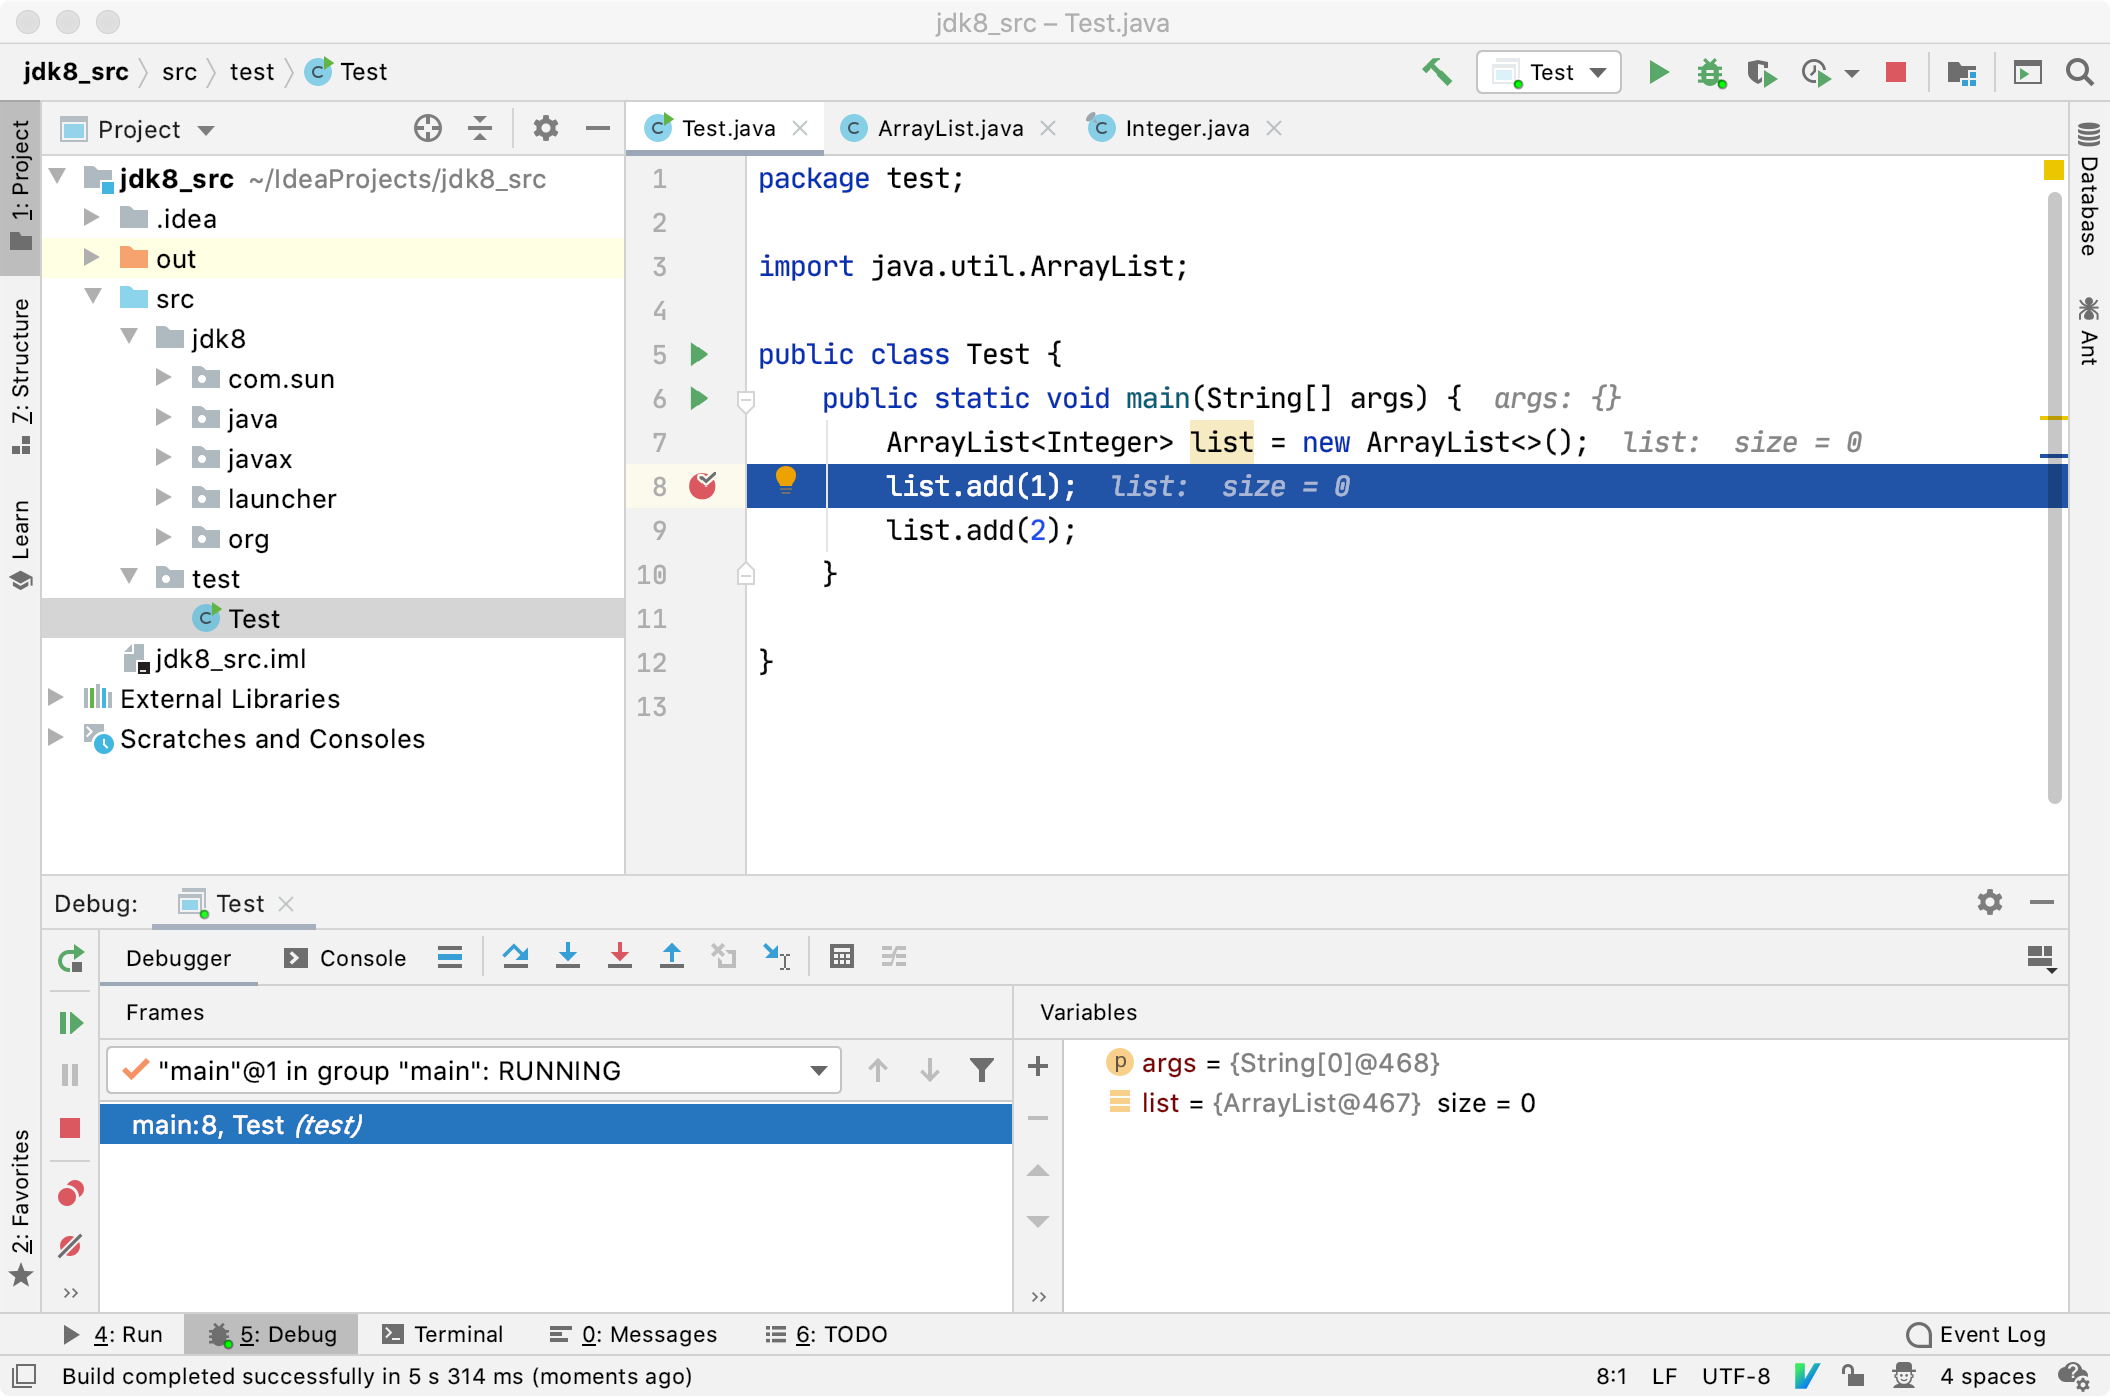This screenshot has height=1396, width=2110.
Task: Switch to the ArrayList.java editor tab
Action: pyautogui.click(x=949, y=128)
